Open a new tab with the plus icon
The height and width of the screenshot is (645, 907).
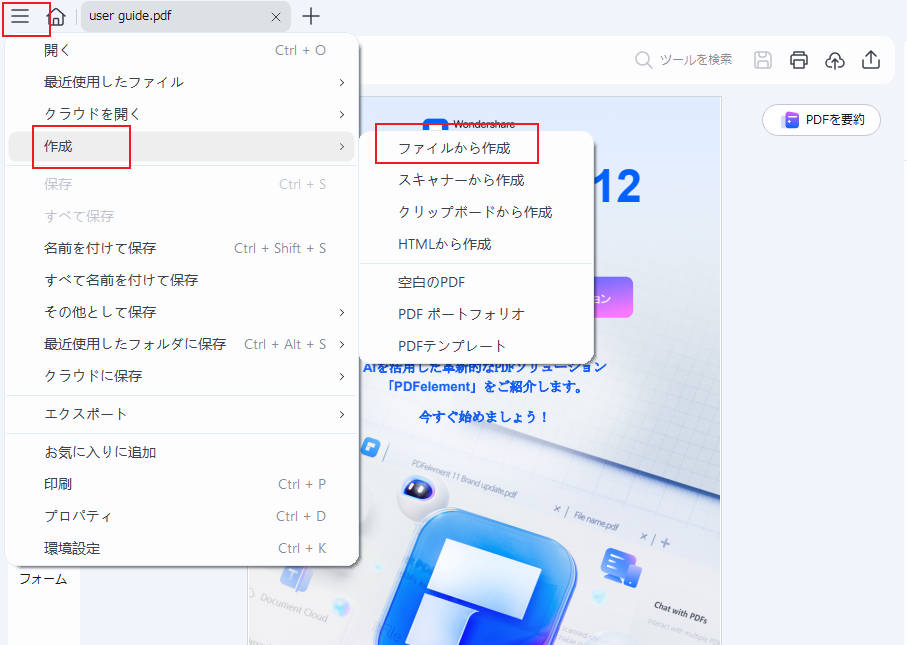coord(311,17)
